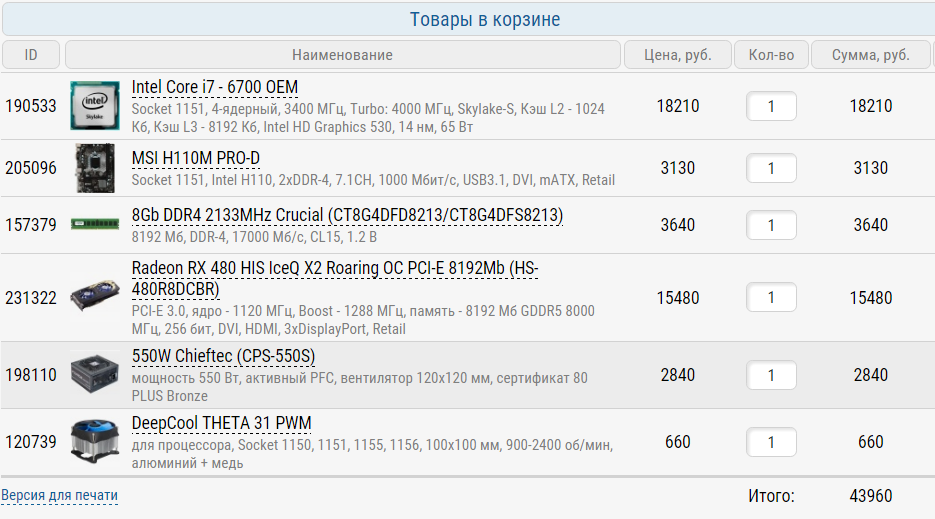Click the Intel H110 mATX motherboard description
Screen dimensions: 935x519
pos(373,180)
